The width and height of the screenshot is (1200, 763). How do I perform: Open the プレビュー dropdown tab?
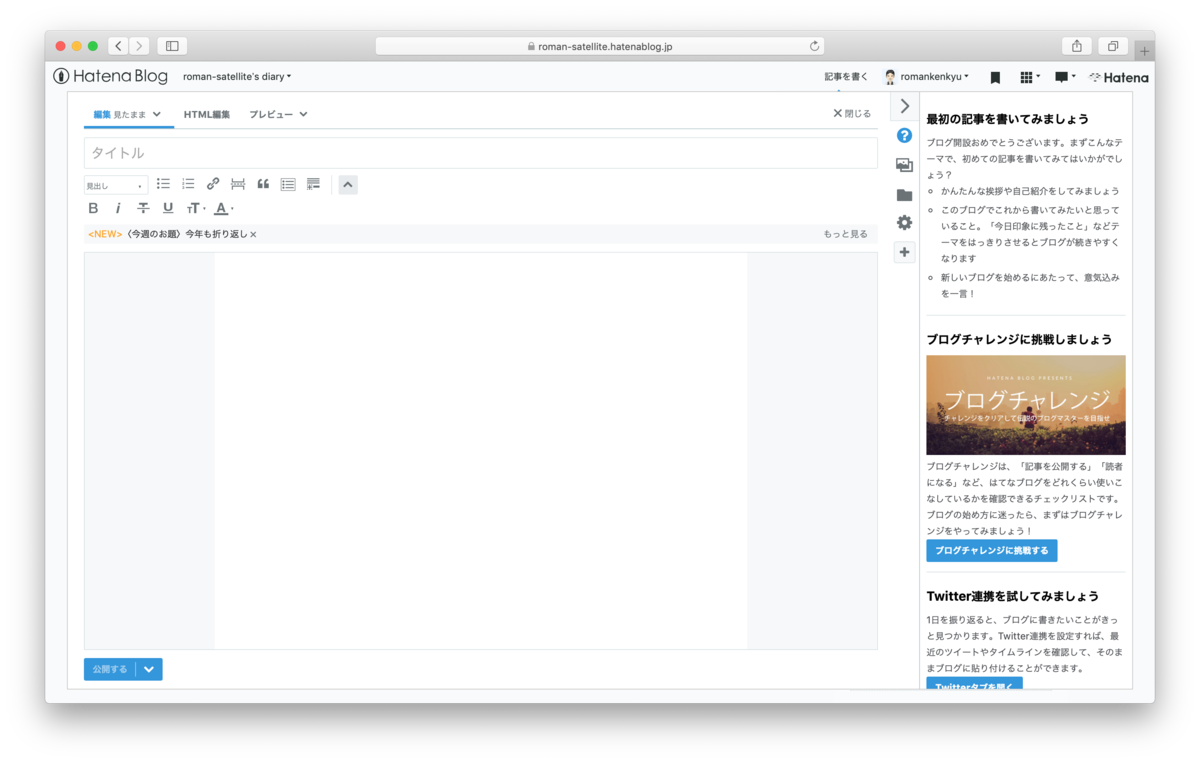(278, 114)
